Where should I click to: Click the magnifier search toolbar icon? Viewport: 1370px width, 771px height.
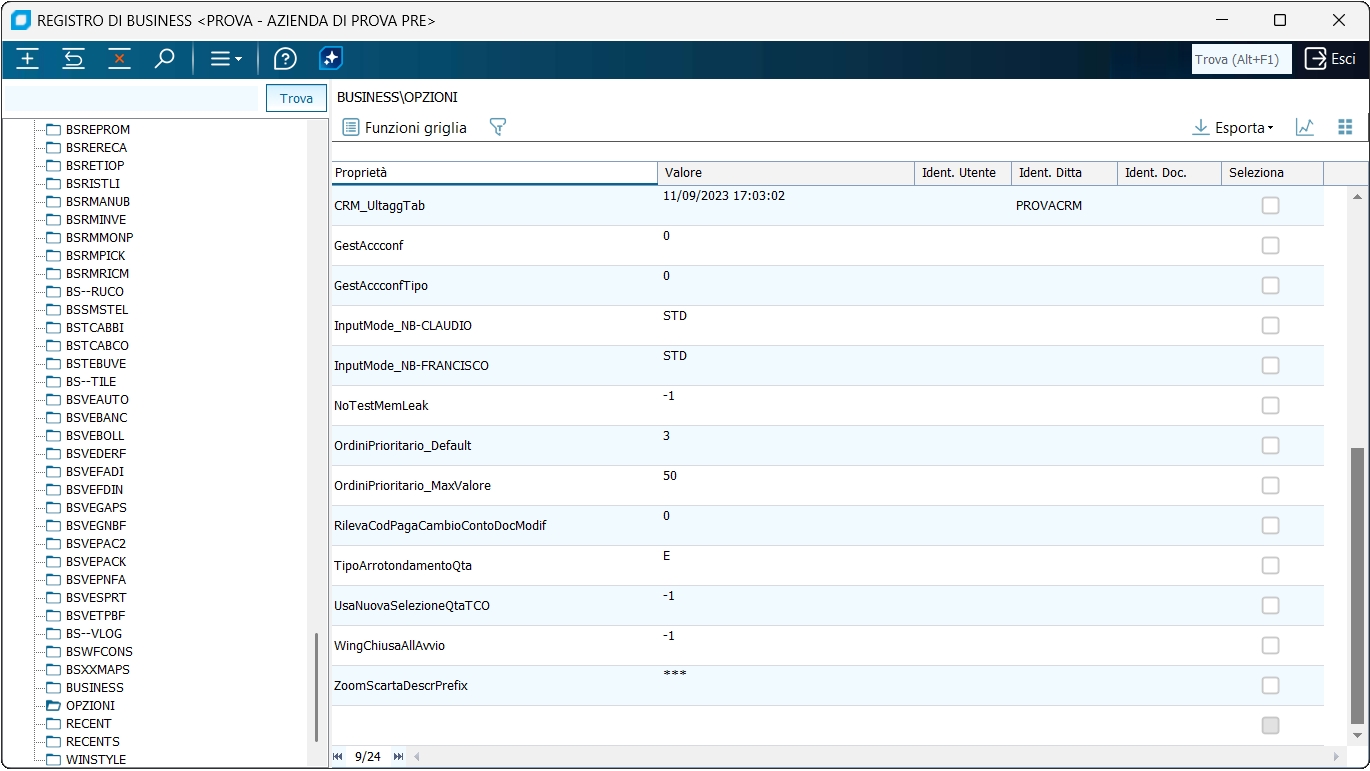point(165,59)
